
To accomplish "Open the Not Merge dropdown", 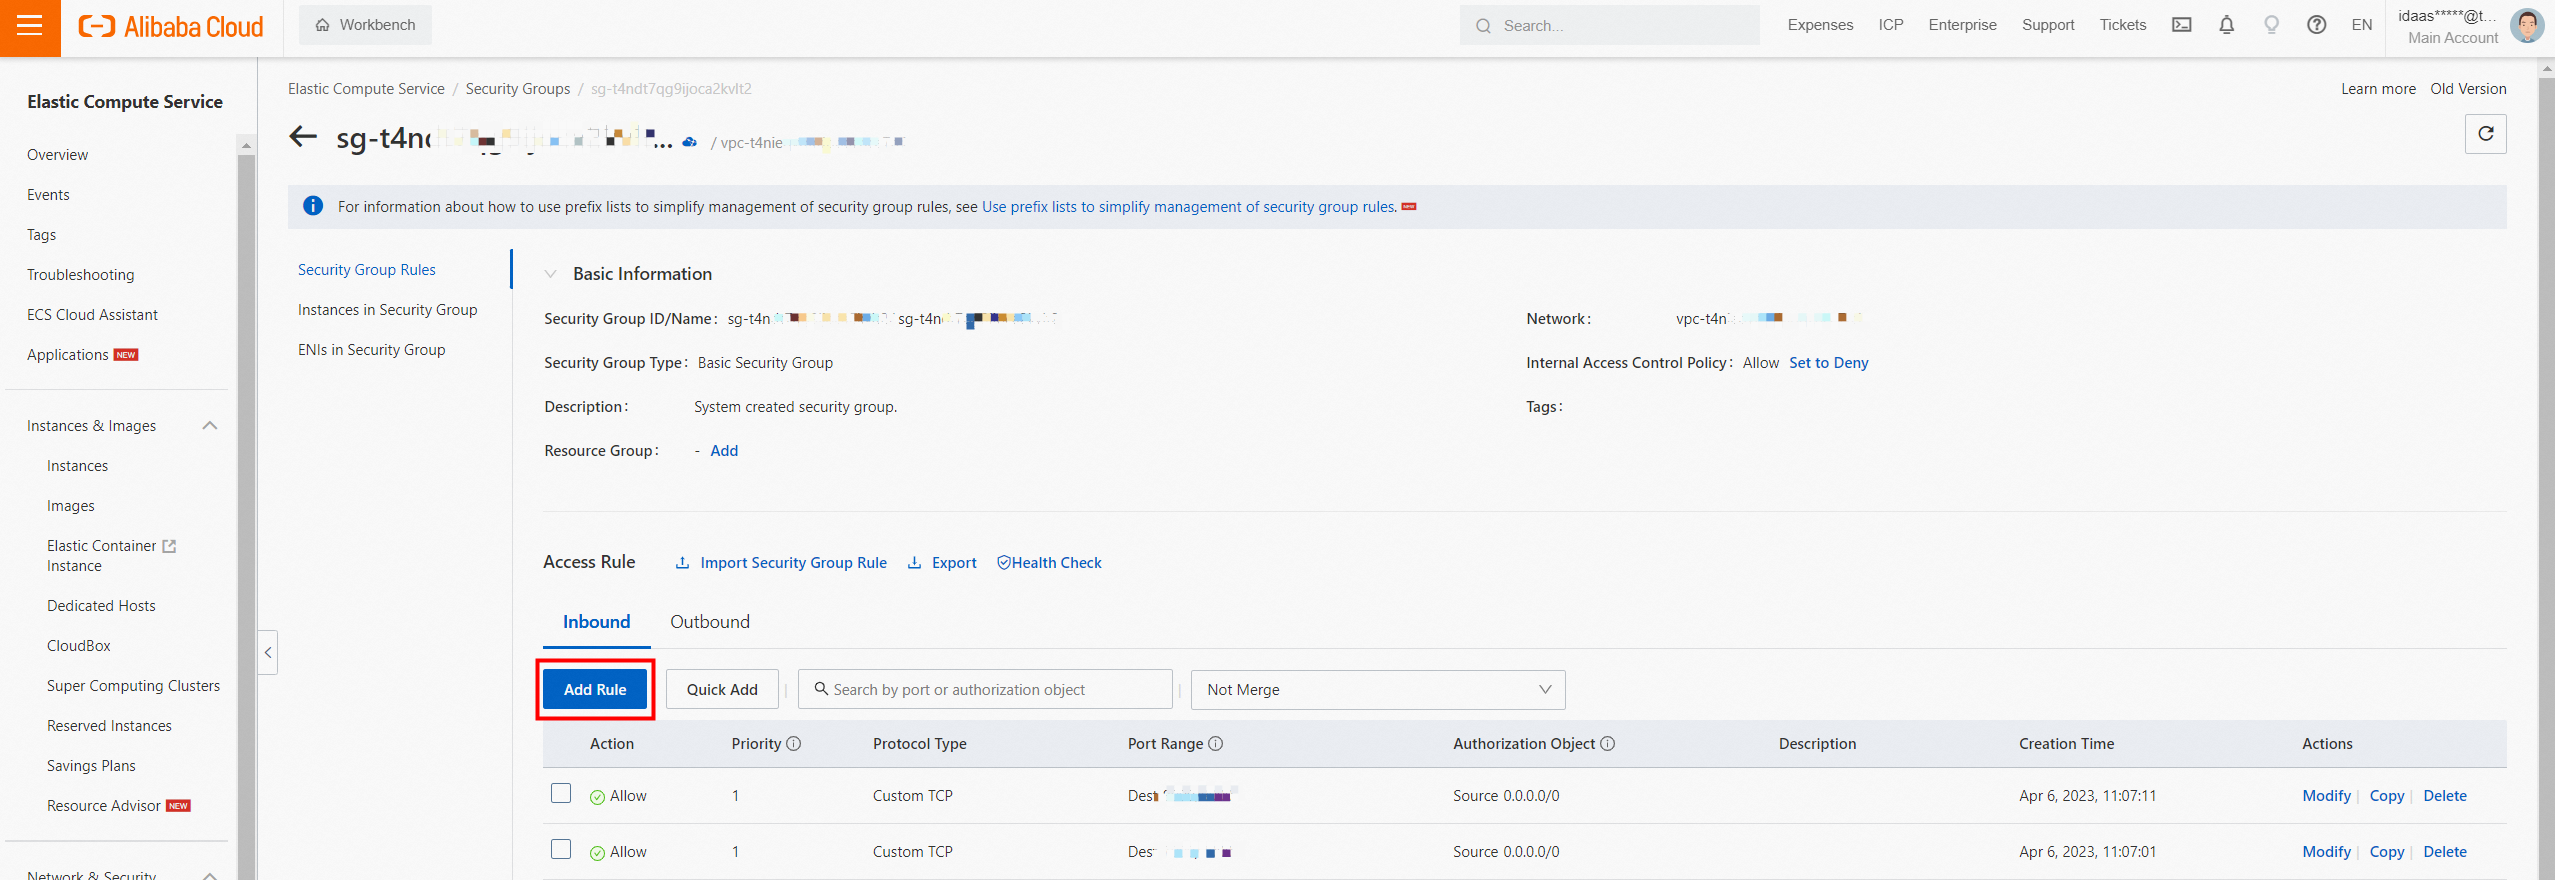I will 1378,690.
